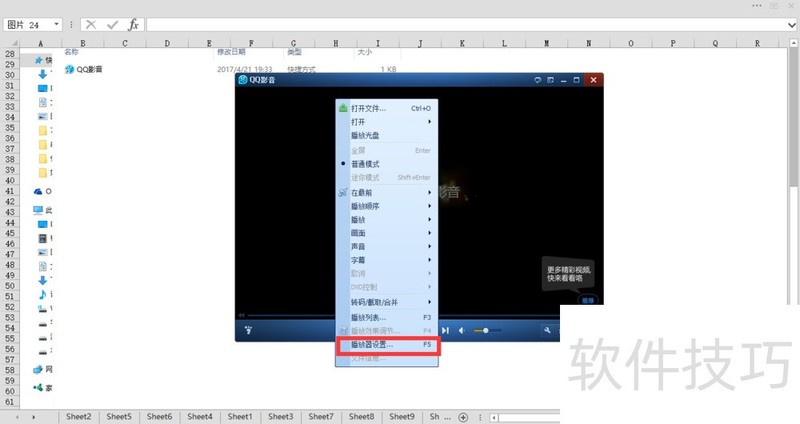Image resolution: width=800 pixels, height=424 pixels.
Task: Click the formula bar input field
Action: coord(450,24)
